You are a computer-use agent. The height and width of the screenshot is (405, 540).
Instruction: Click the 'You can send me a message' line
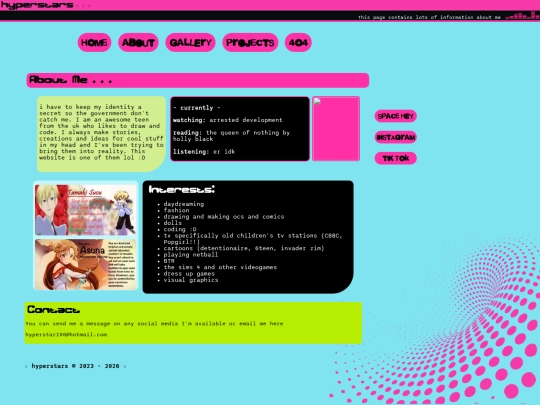click(x=154, y=323)
